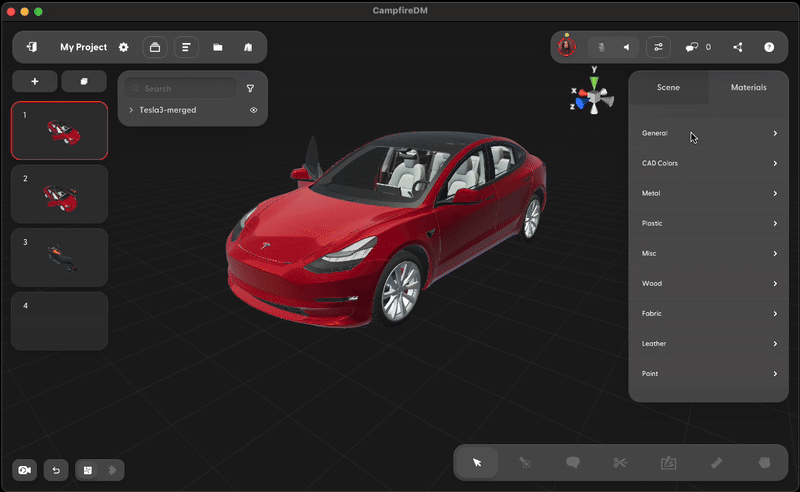This screenshot has width=800, height=492.
Task: Click the icon right of the folder
Action: click(248, 47)
